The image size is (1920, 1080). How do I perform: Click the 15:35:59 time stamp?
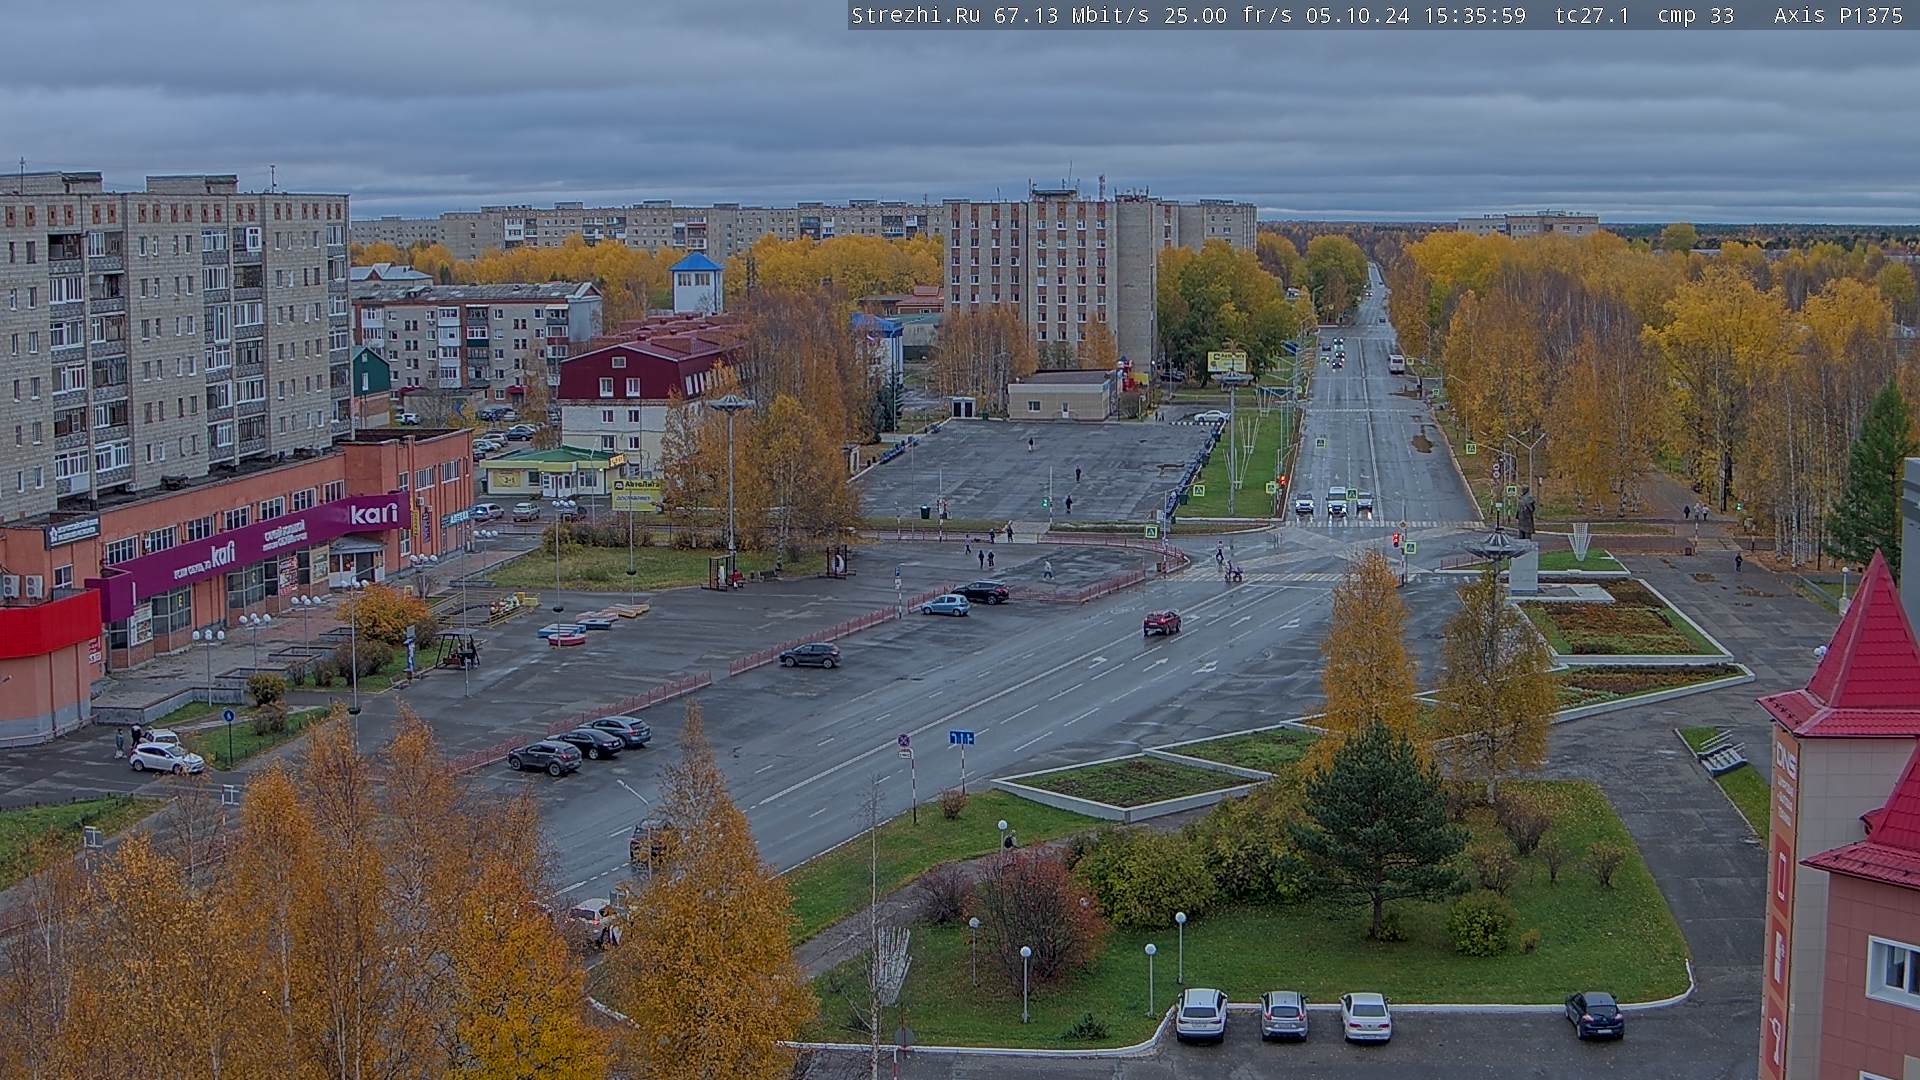[x=1474, y=15]
